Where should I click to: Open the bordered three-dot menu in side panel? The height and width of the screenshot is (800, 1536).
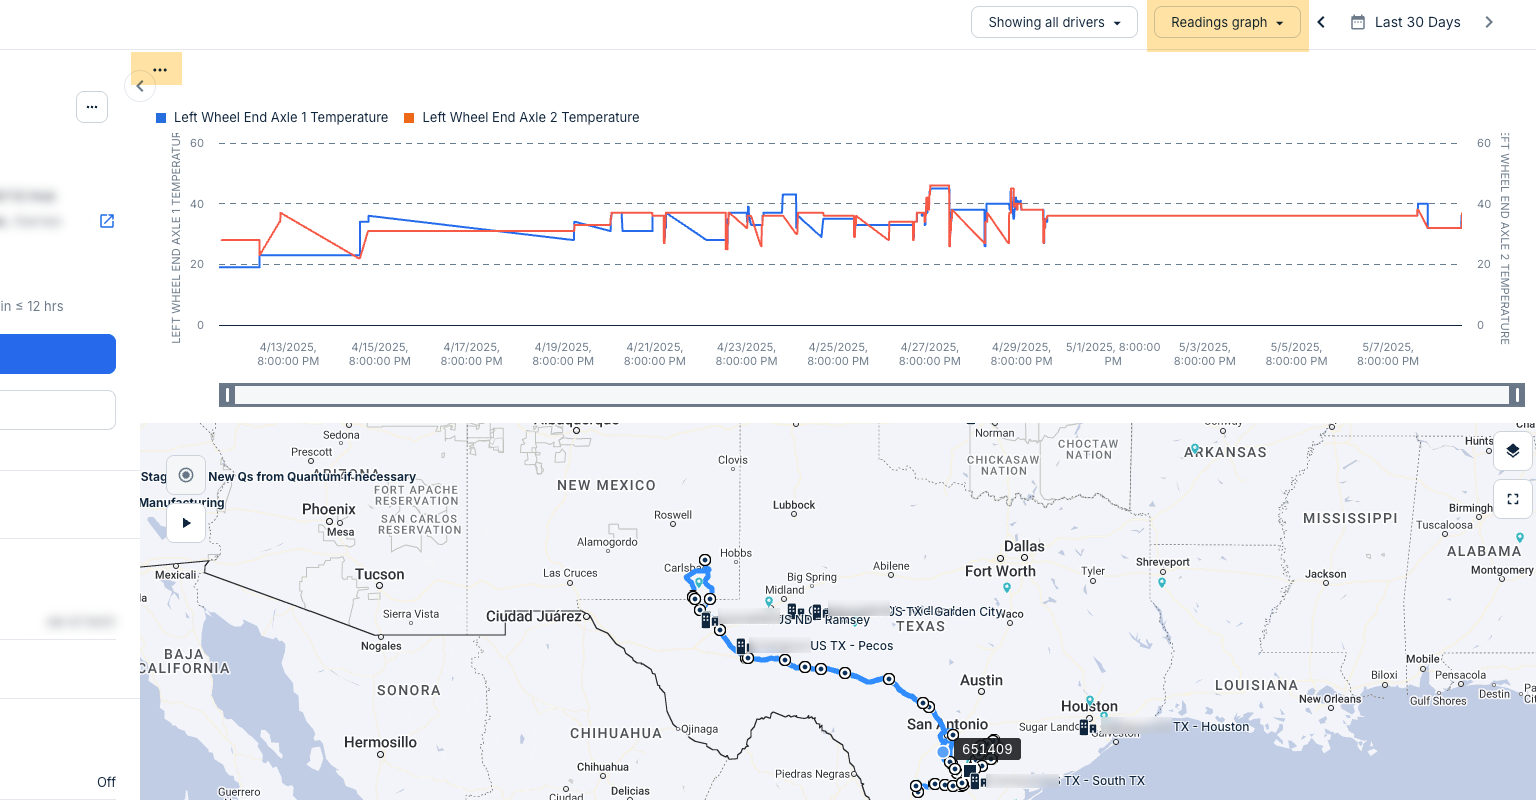click(x=92, y=107)
